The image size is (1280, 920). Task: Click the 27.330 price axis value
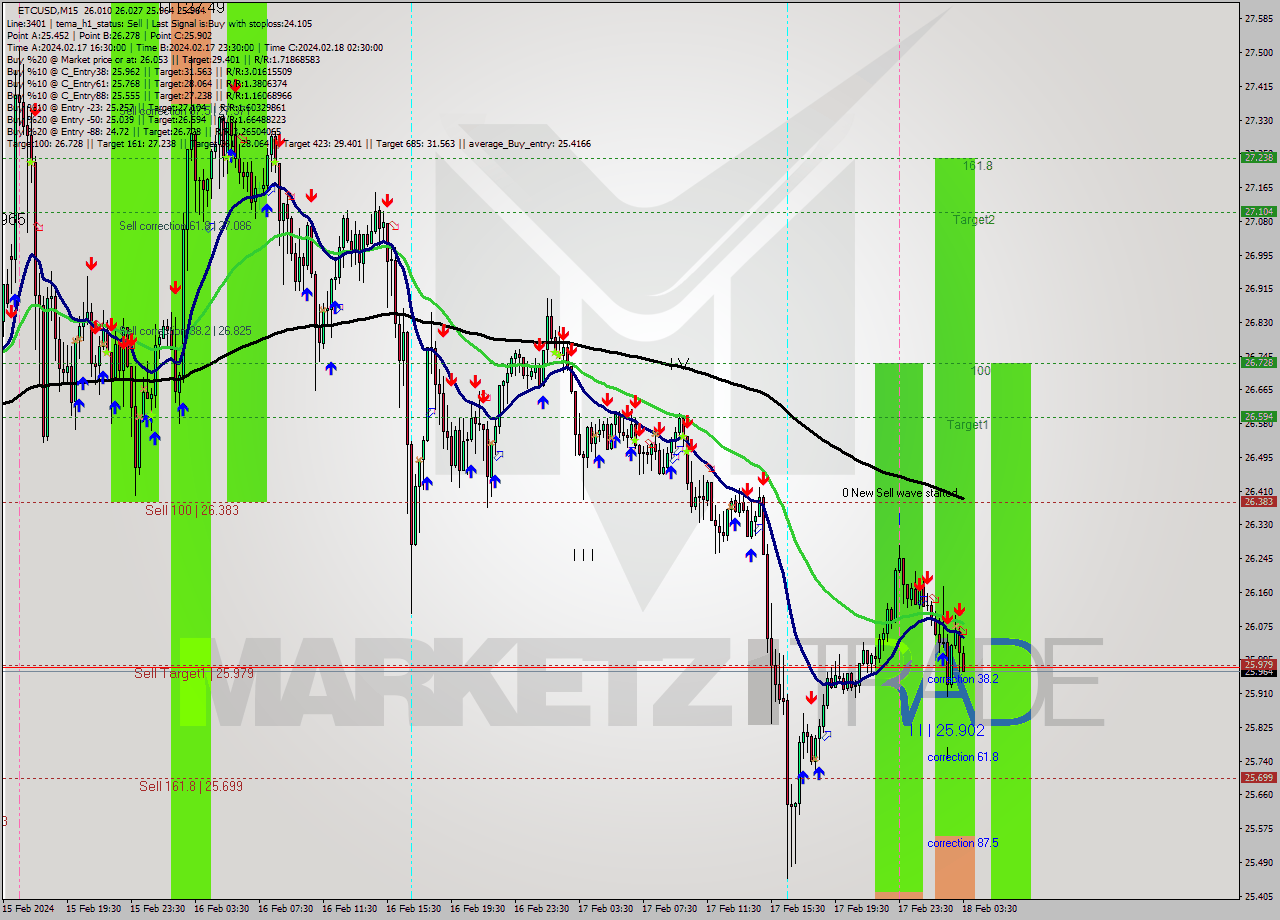(x=1258, y=120)
